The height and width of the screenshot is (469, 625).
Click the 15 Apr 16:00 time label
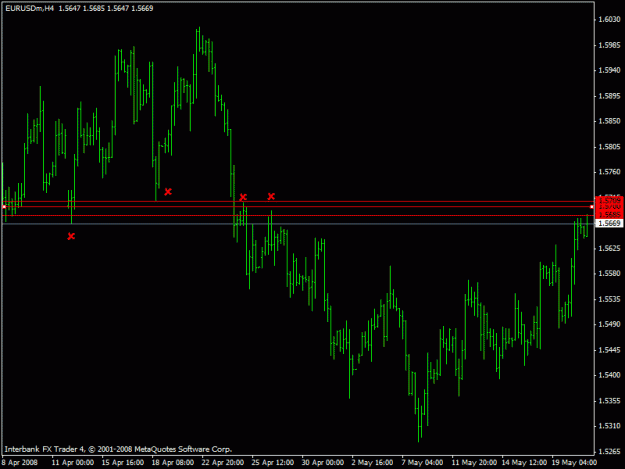123,463
